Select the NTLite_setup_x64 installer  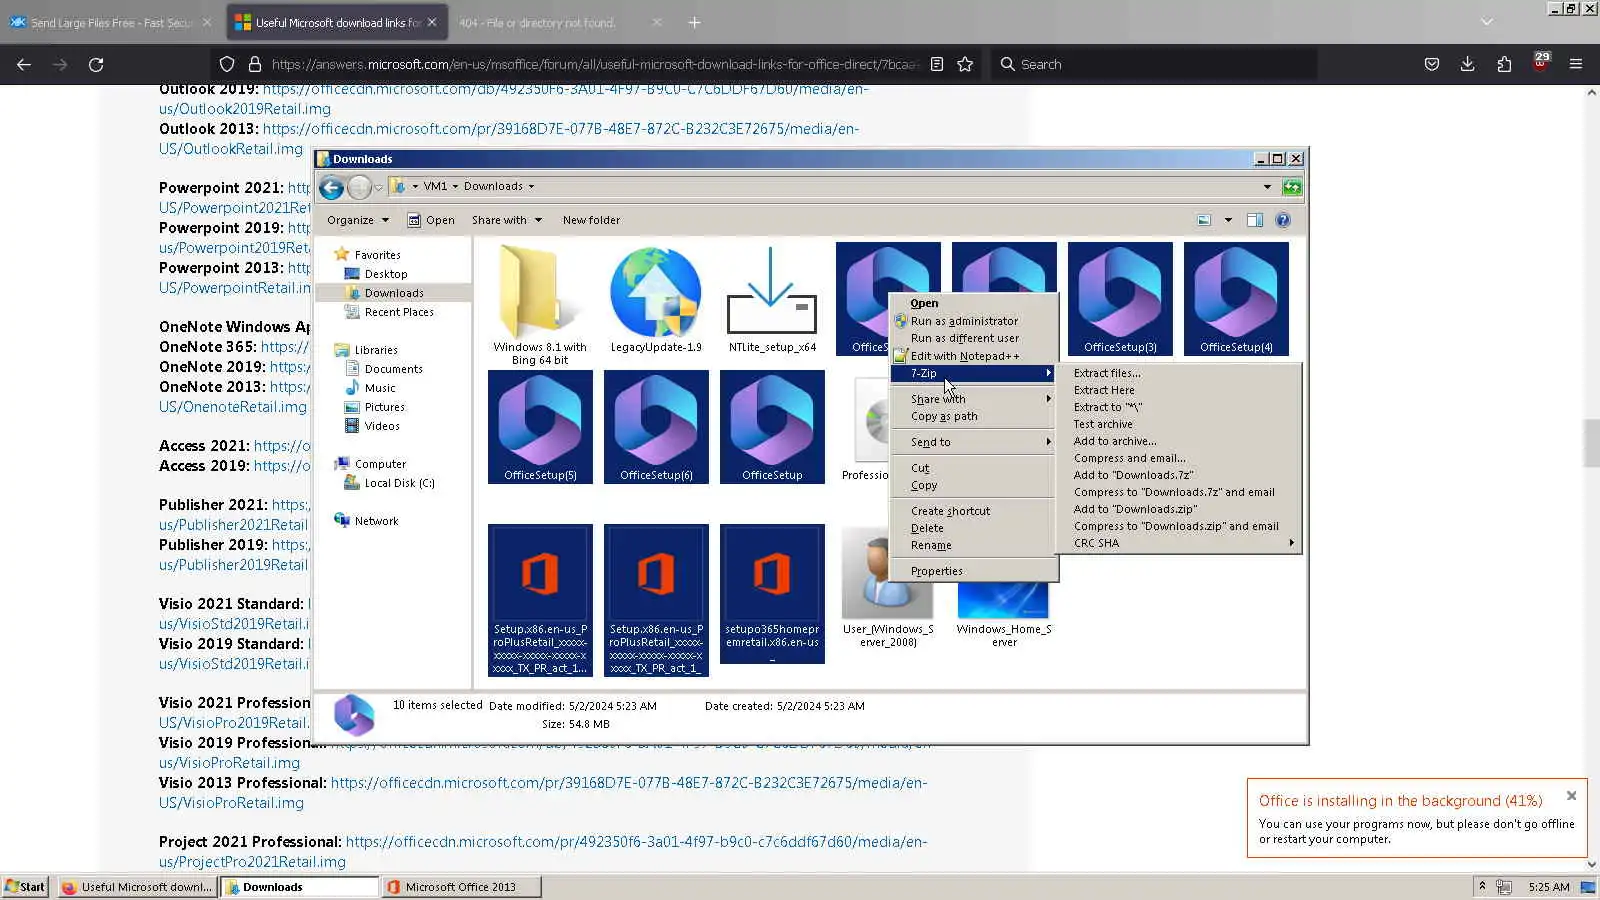[772, 299]
